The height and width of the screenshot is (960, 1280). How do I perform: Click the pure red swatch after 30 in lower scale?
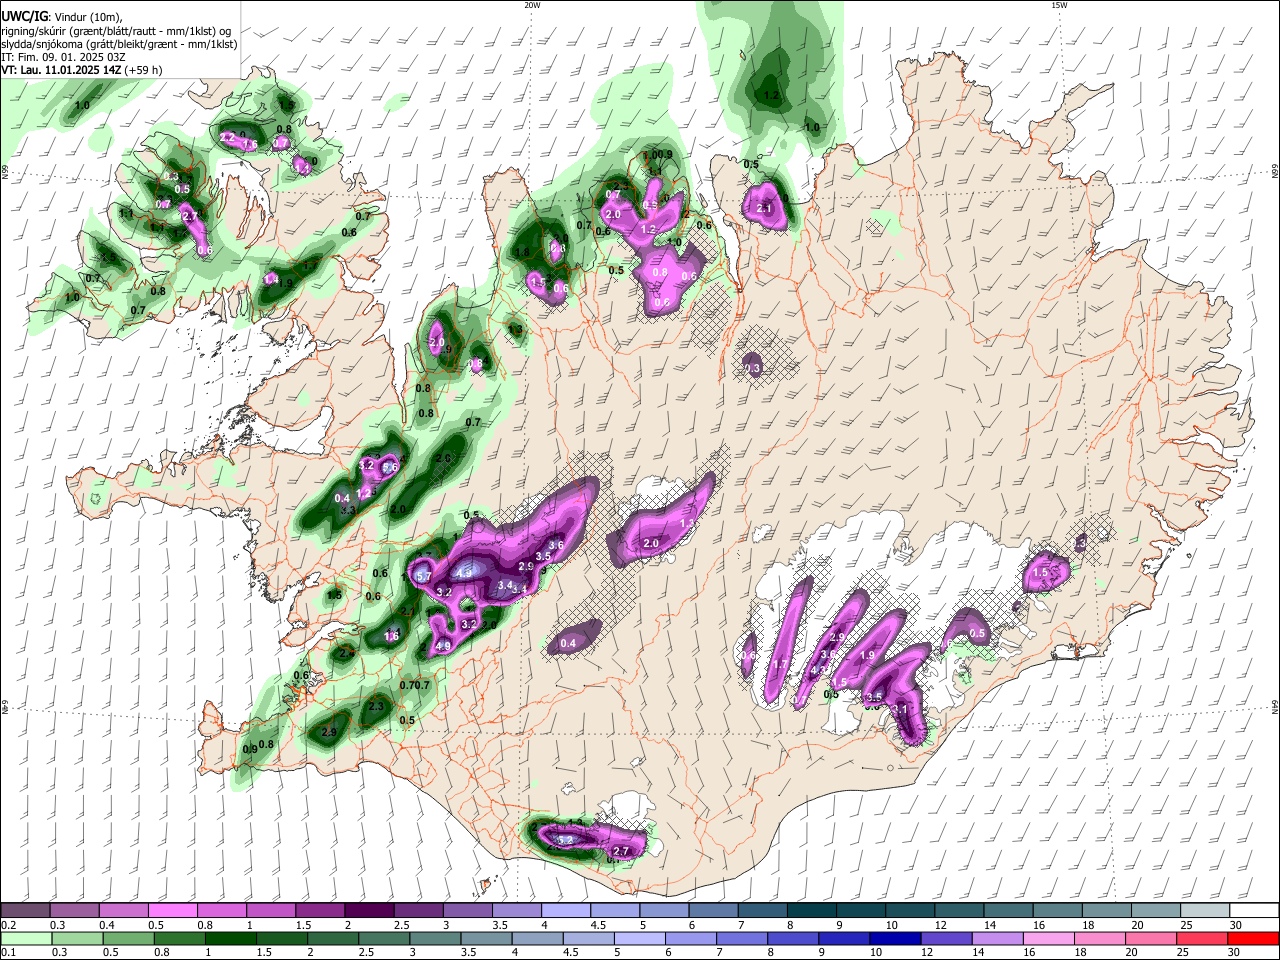(1254, 938)
